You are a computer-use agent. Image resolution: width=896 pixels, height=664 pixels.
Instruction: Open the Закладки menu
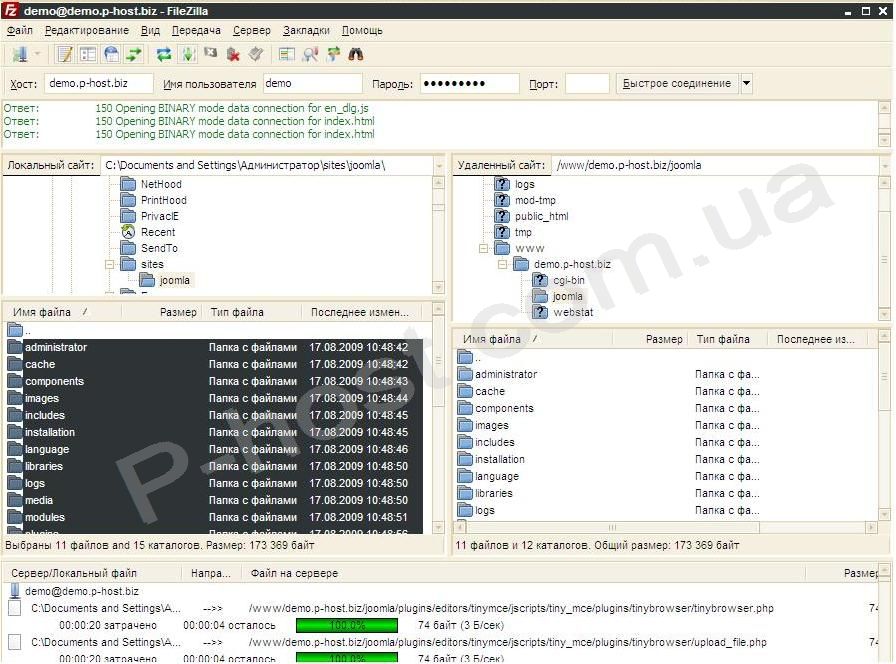point(306,30)
